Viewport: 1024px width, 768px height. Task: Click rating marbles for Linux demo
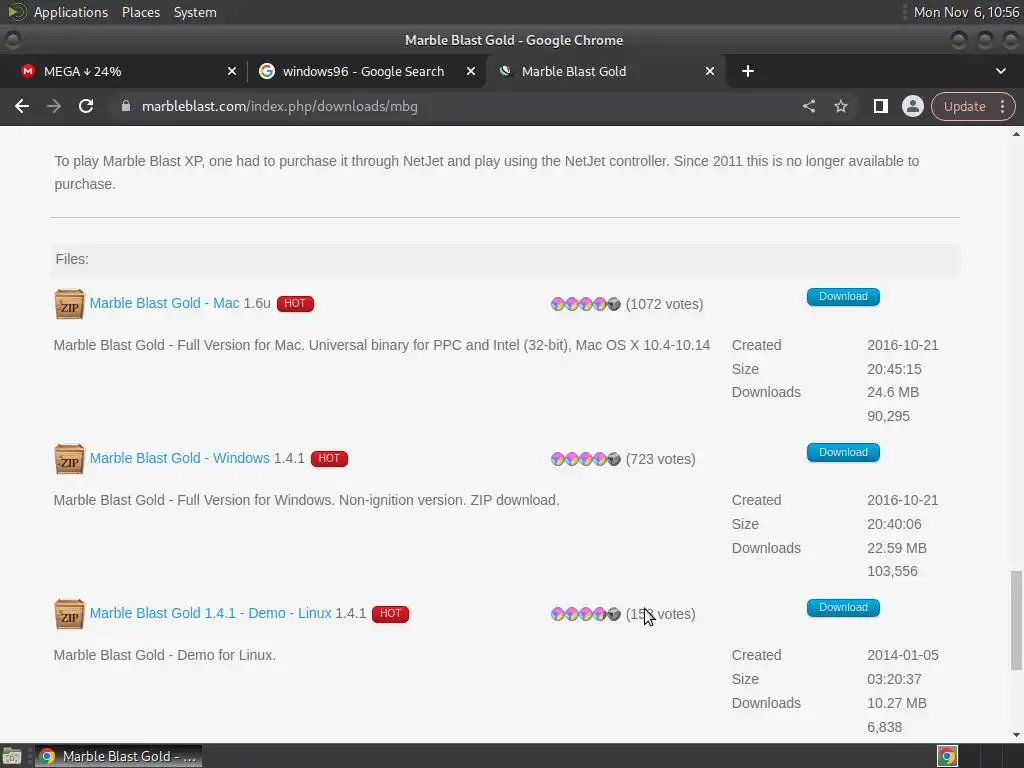[586, 614]
